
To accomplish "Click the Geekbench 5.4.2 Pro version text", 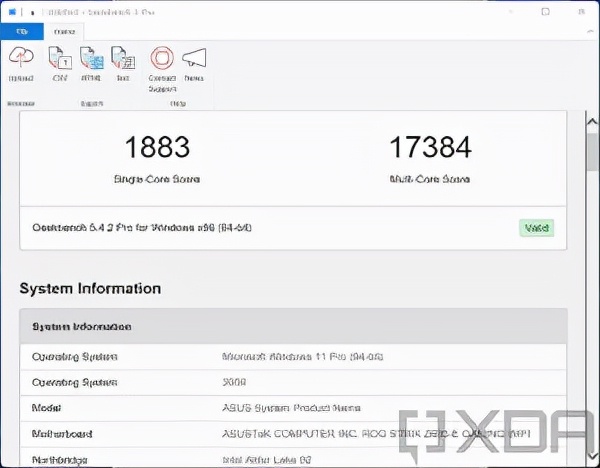I will [x=142, y=228].
